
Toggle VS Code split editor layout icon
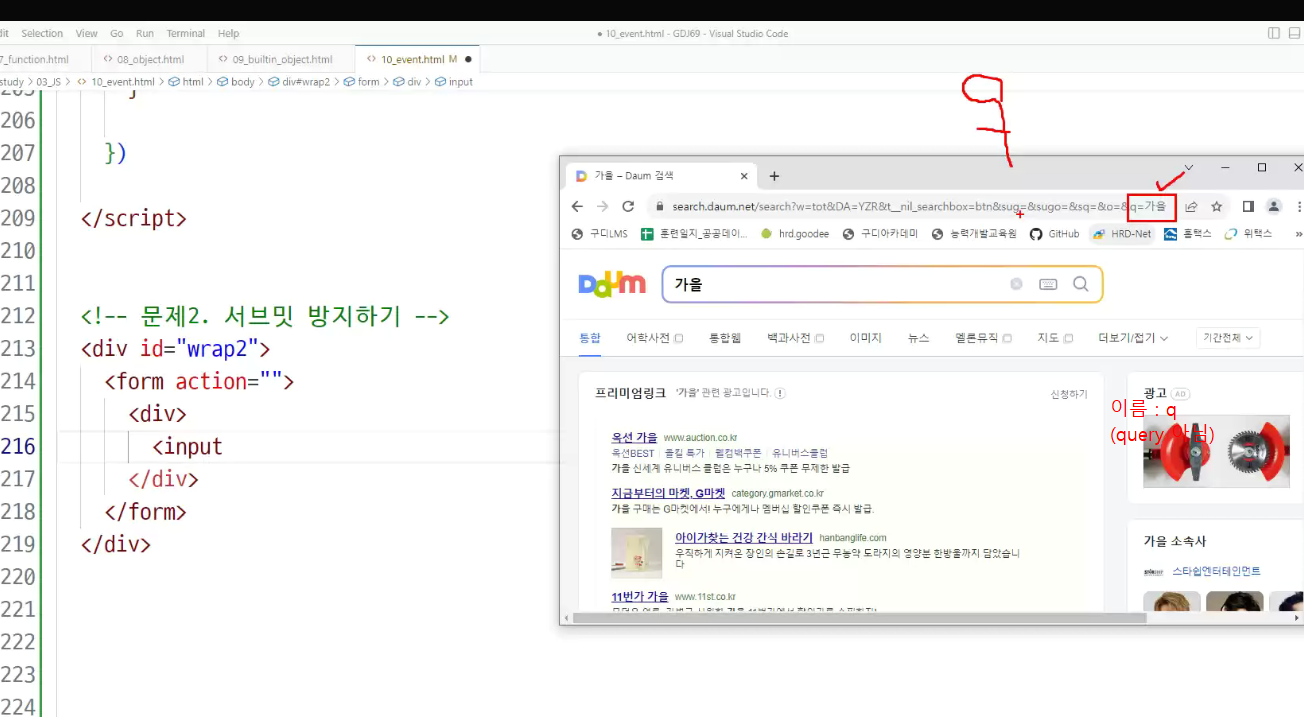[x=1274, y=33]
